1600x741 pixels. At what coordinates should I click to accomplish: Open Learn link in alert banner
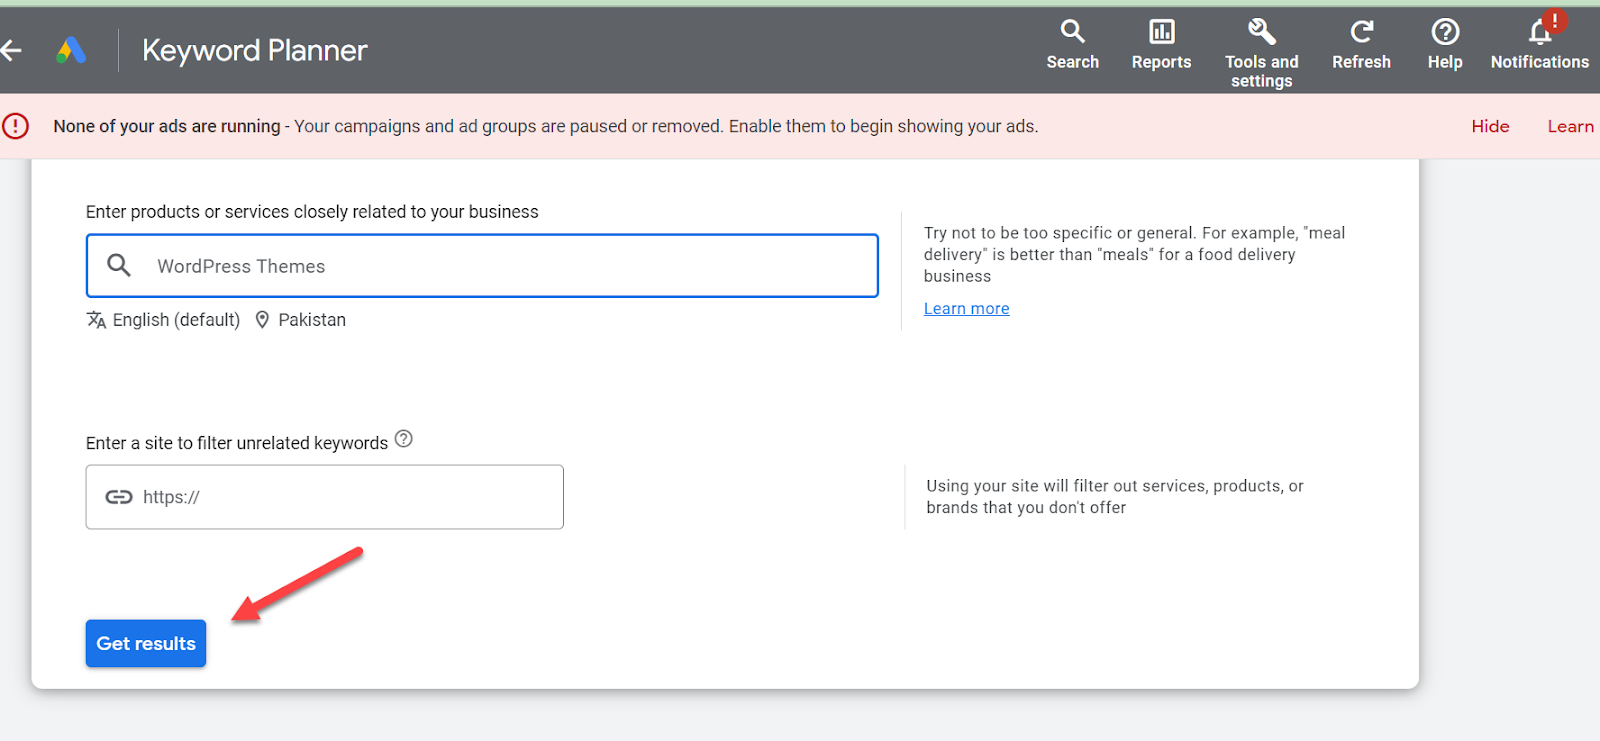coord(1570,126)
